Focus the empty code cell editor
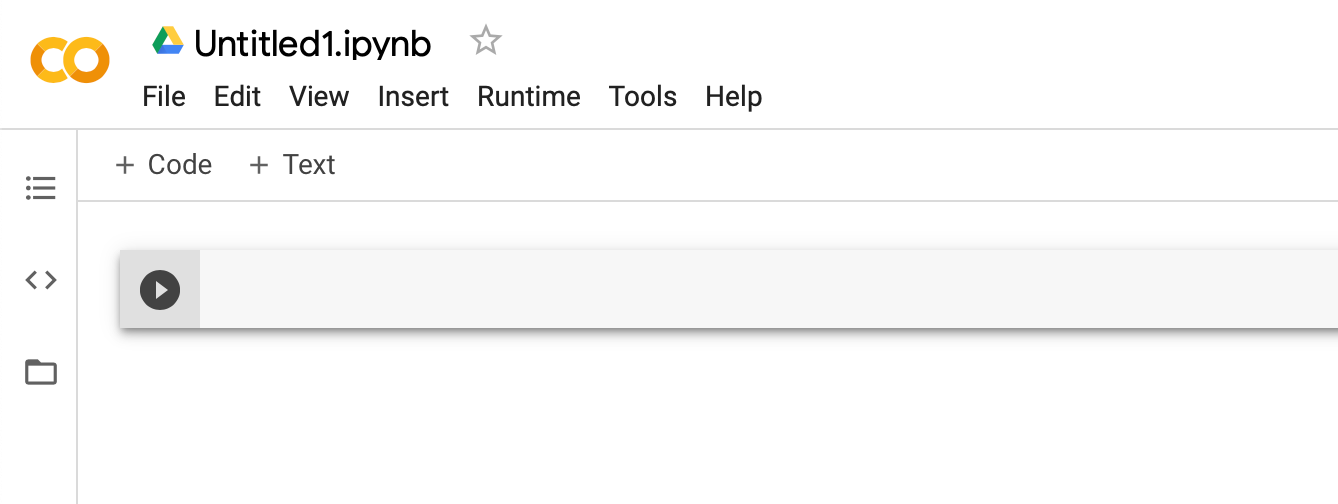This screenshot has width=1338, height=504. (760, 289)
